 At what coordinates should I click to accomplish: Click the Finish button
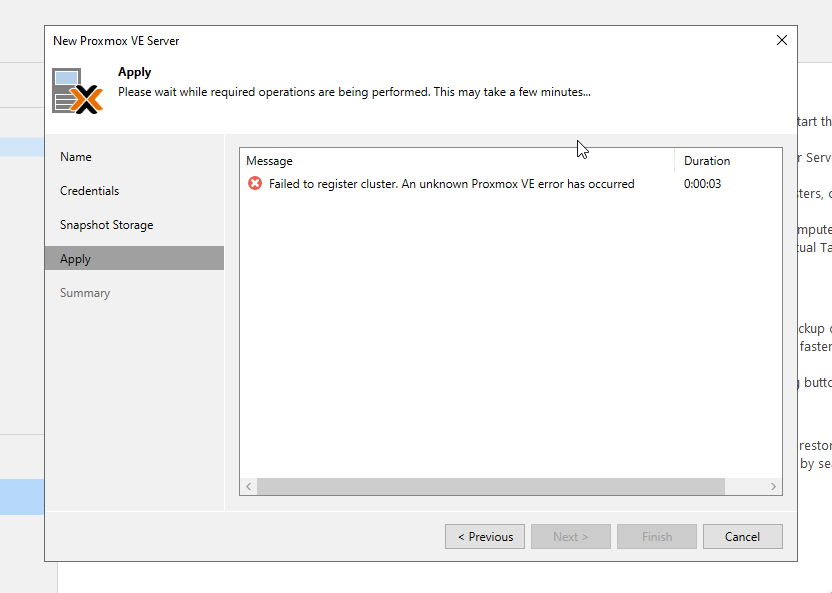coord(657,537)
